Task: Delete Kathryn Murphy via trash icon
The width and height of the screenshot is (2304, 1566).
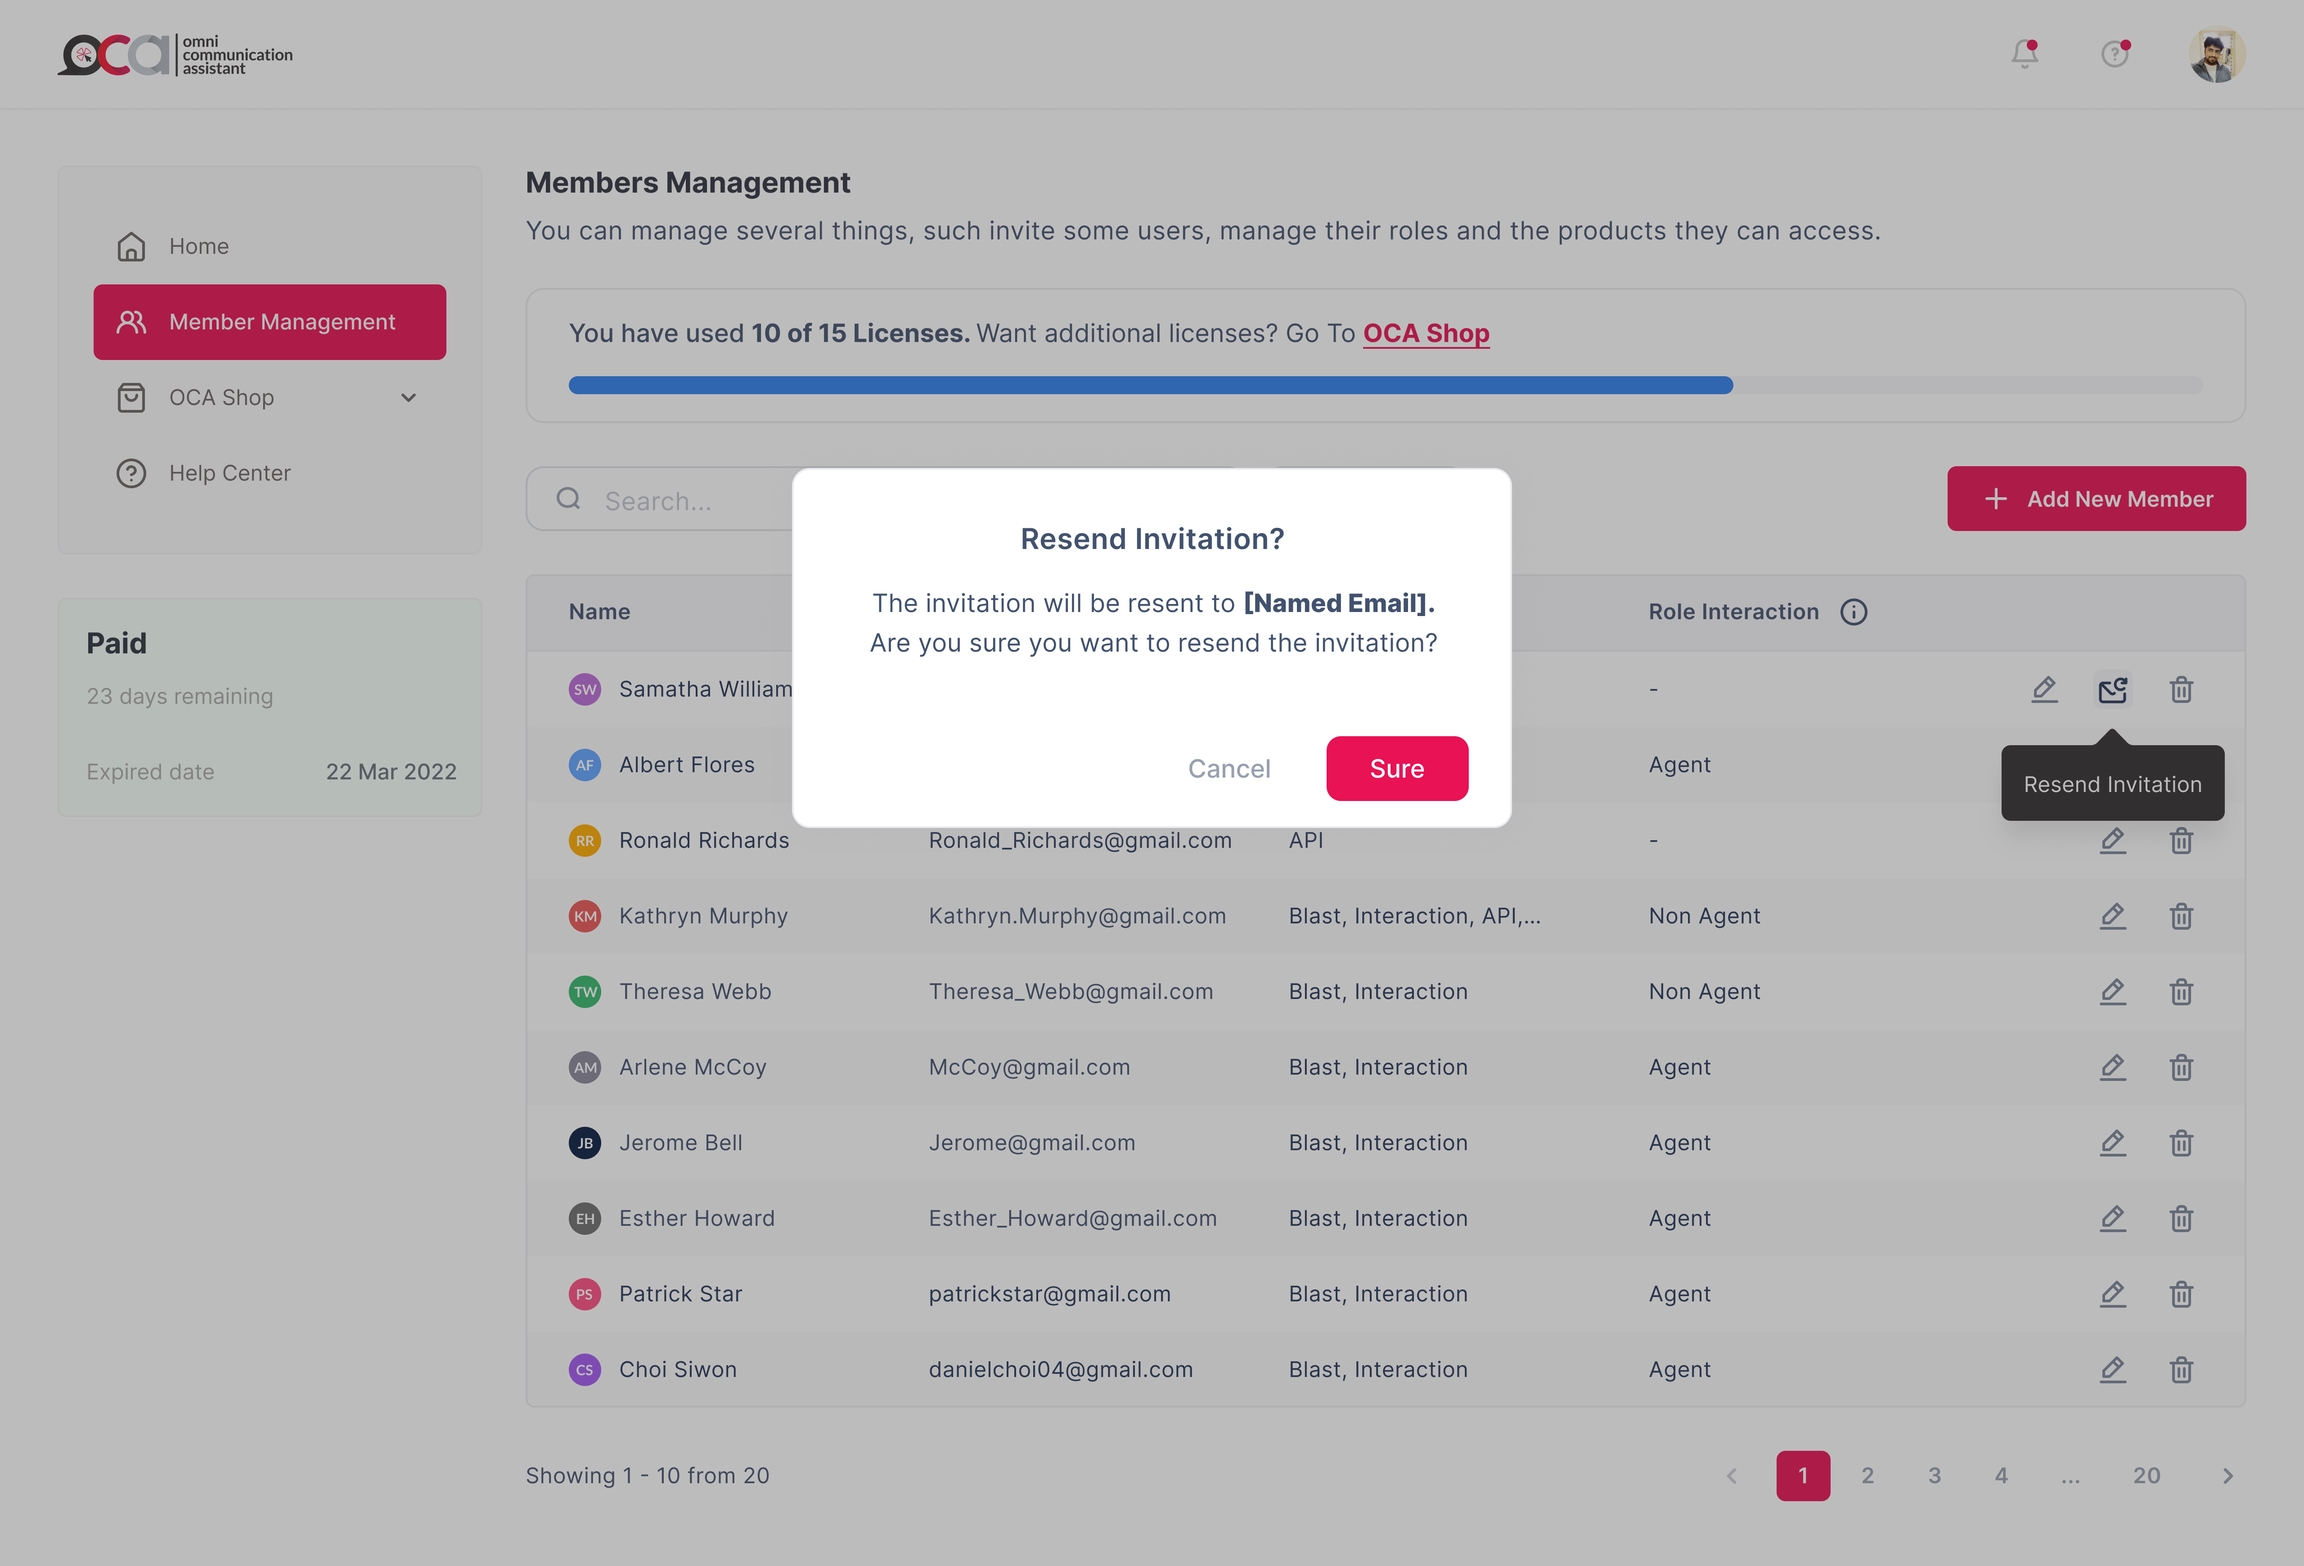Action: pyautogui.click(x=2181, y=916)
